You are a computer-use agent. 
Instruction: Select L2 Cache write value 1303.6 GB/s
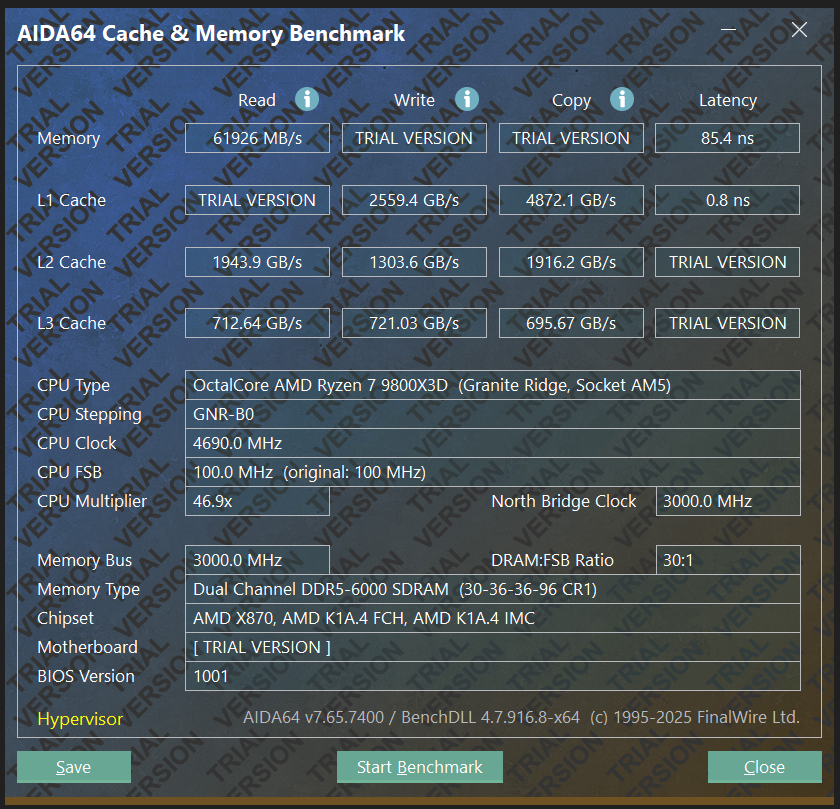tap(414, 262)
